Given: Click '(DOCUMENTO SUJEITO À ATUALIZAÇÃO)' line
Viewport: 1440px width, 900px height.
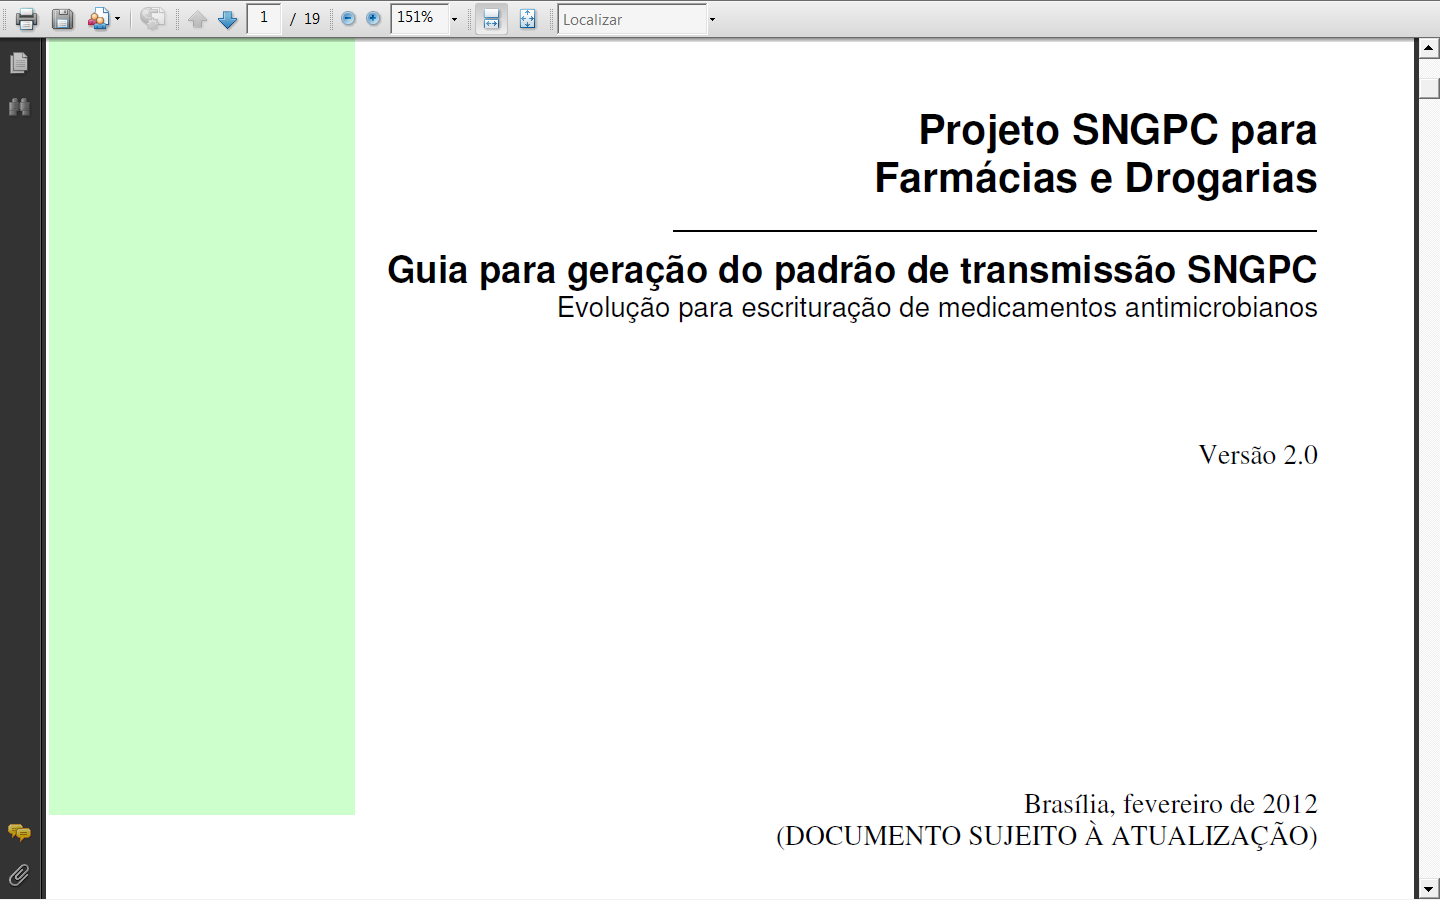Looking at the screenshot, I should coord(1047,836).
